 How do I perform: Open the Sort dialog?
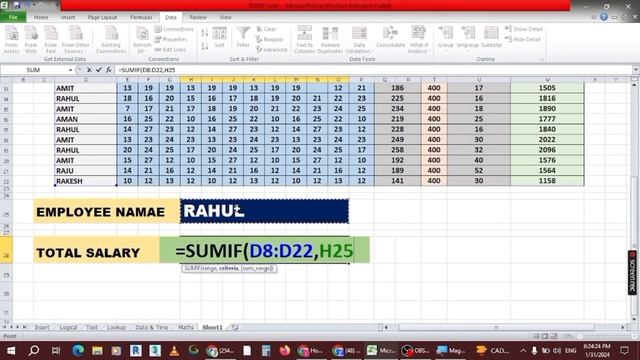tap(219, 38)
